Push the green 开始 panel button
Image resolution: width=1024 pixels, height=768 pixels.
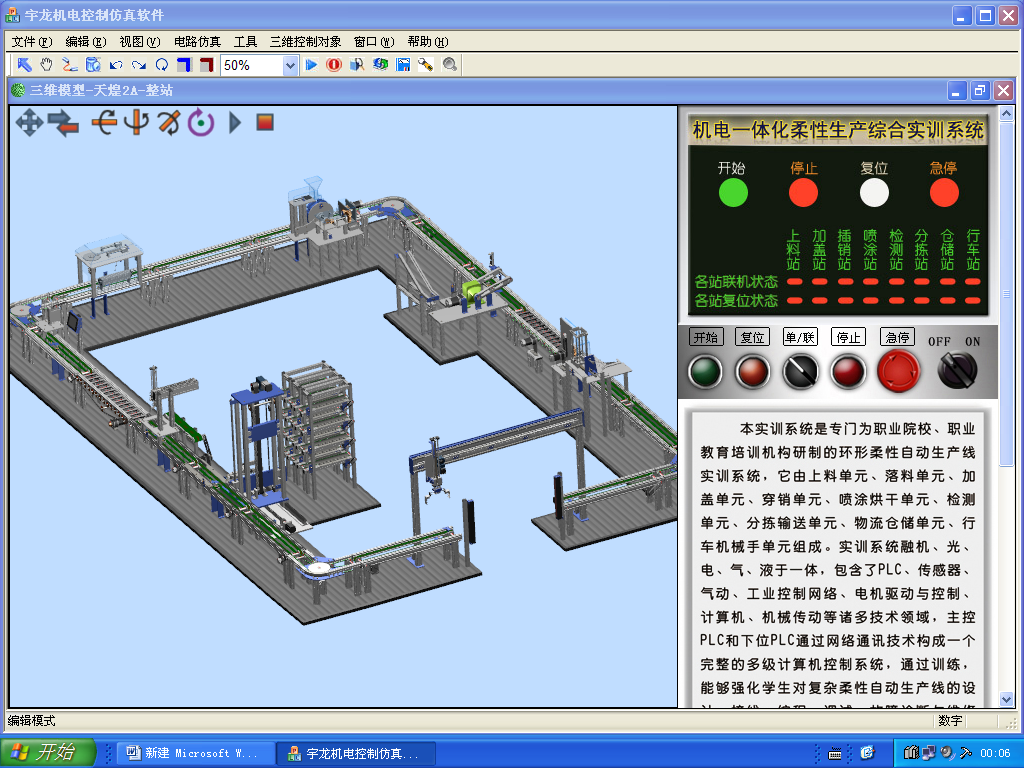(705, 372)
